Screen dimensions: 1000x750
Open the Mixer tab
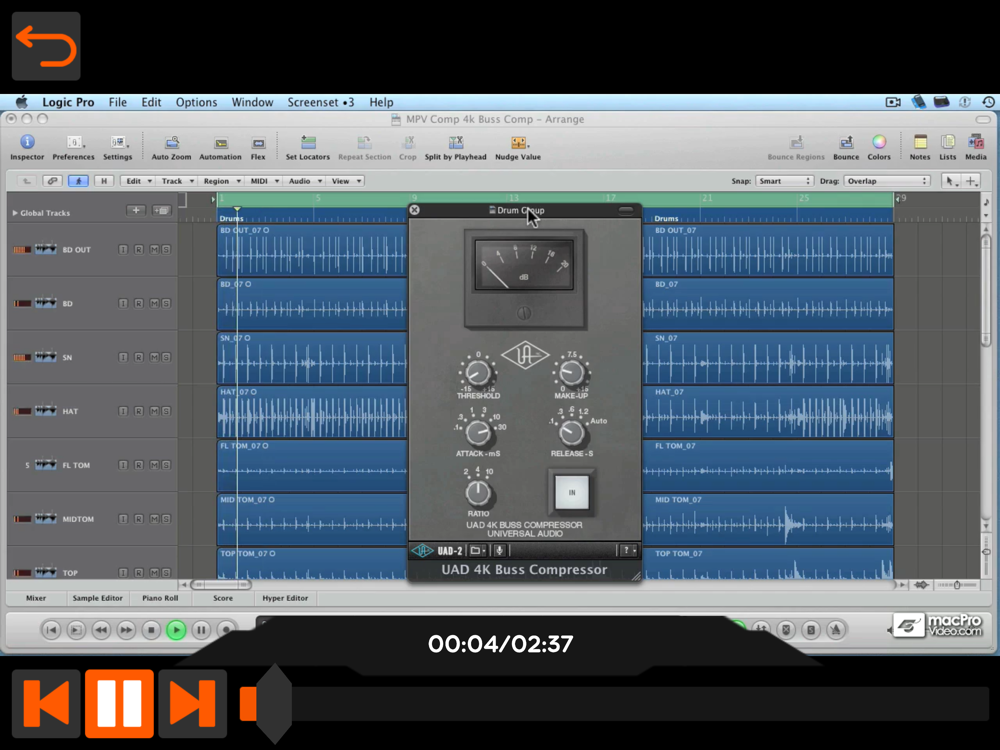click(36, 598)
